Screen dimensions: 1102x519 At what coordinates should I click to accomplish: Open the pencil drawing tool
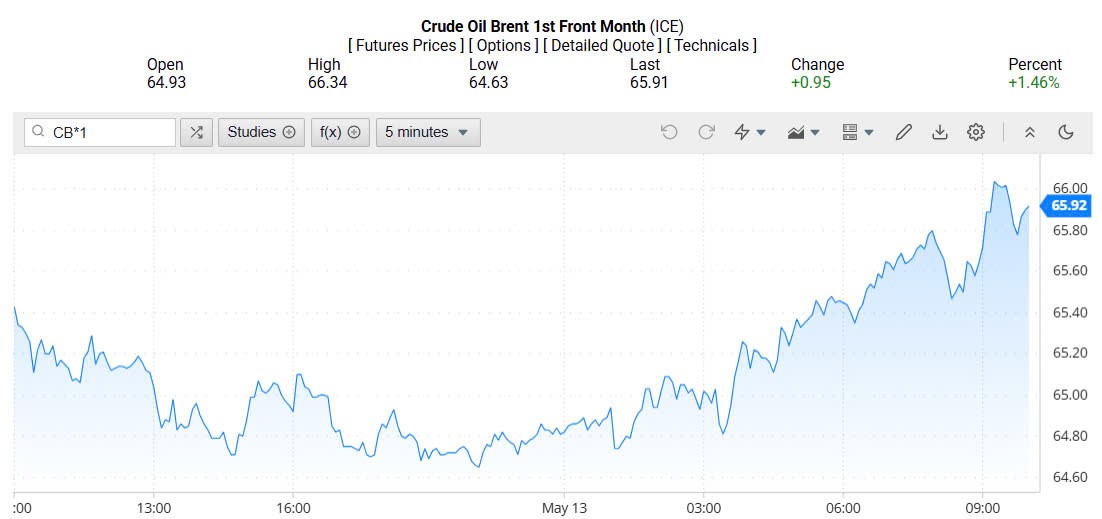pyautogui.click(x=904, y=132)
